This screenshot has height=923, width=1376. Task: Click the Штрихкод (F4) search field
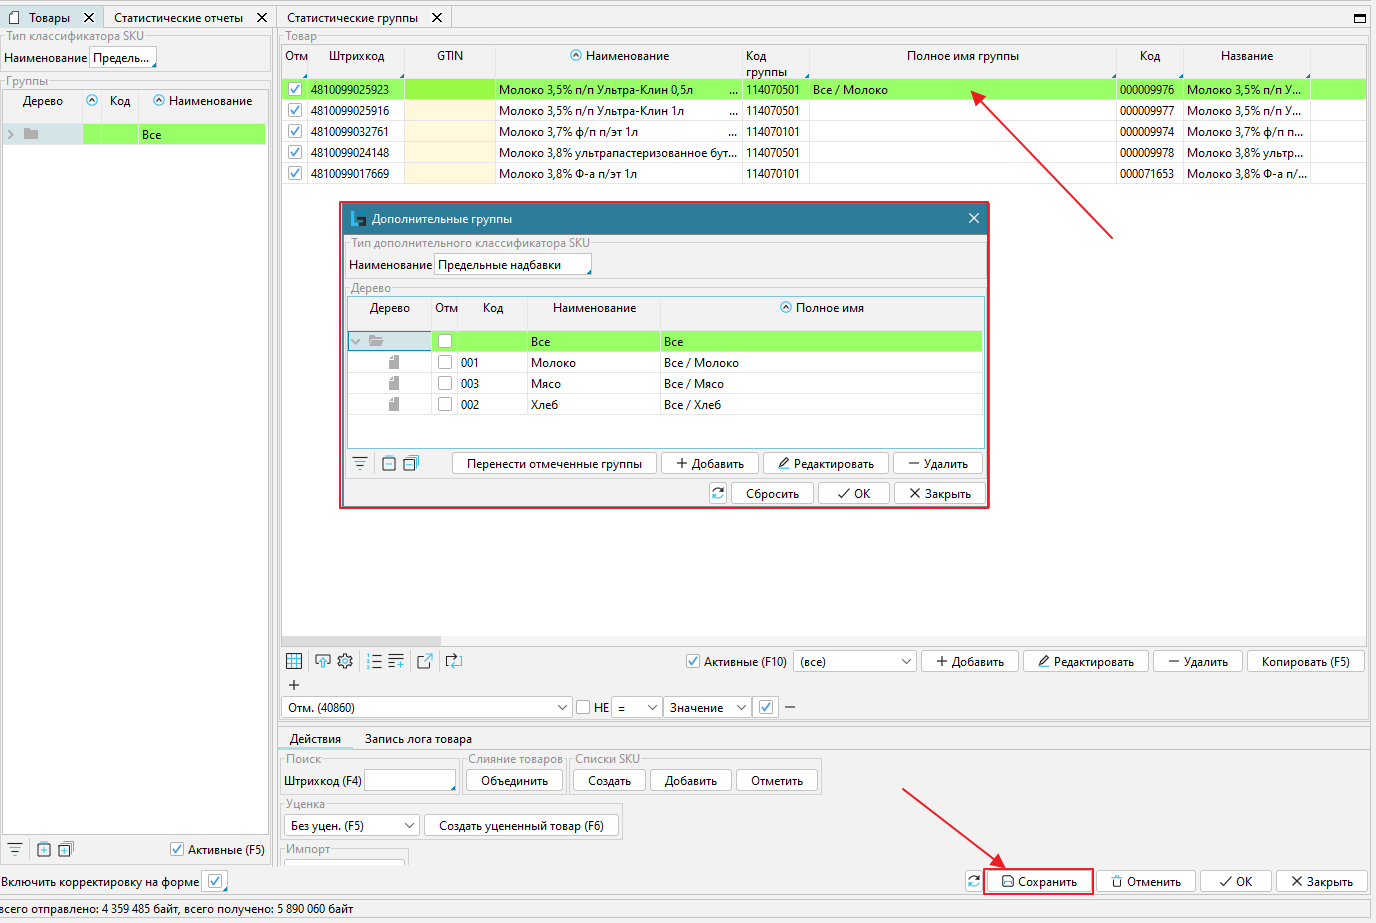click(x=410, y=780)
